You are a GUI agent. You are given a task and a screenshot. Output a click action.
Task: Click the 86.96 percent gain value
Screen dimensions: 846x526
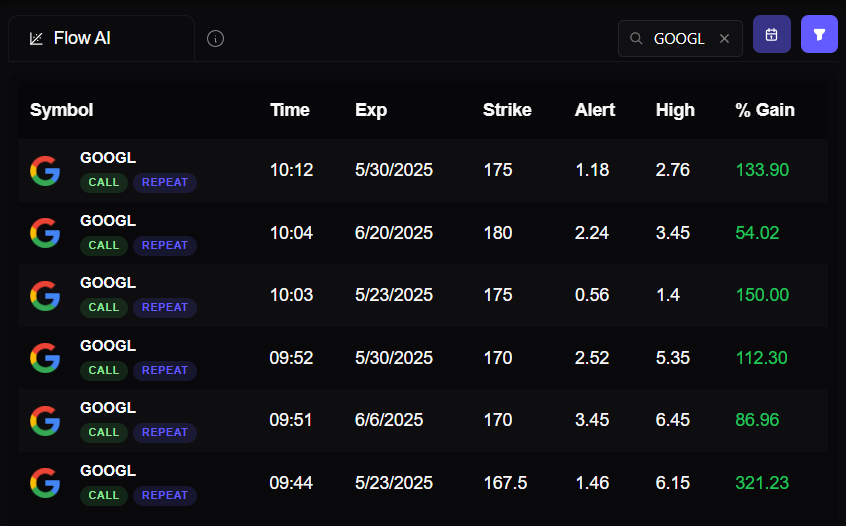pos(758,420)
